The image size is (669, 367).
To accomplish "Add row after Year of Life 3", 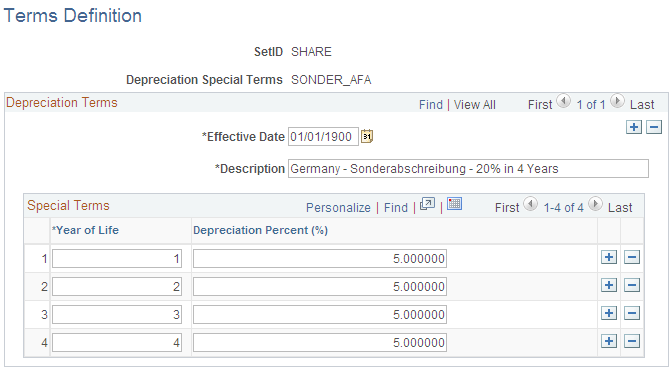I will coord(609,314).
